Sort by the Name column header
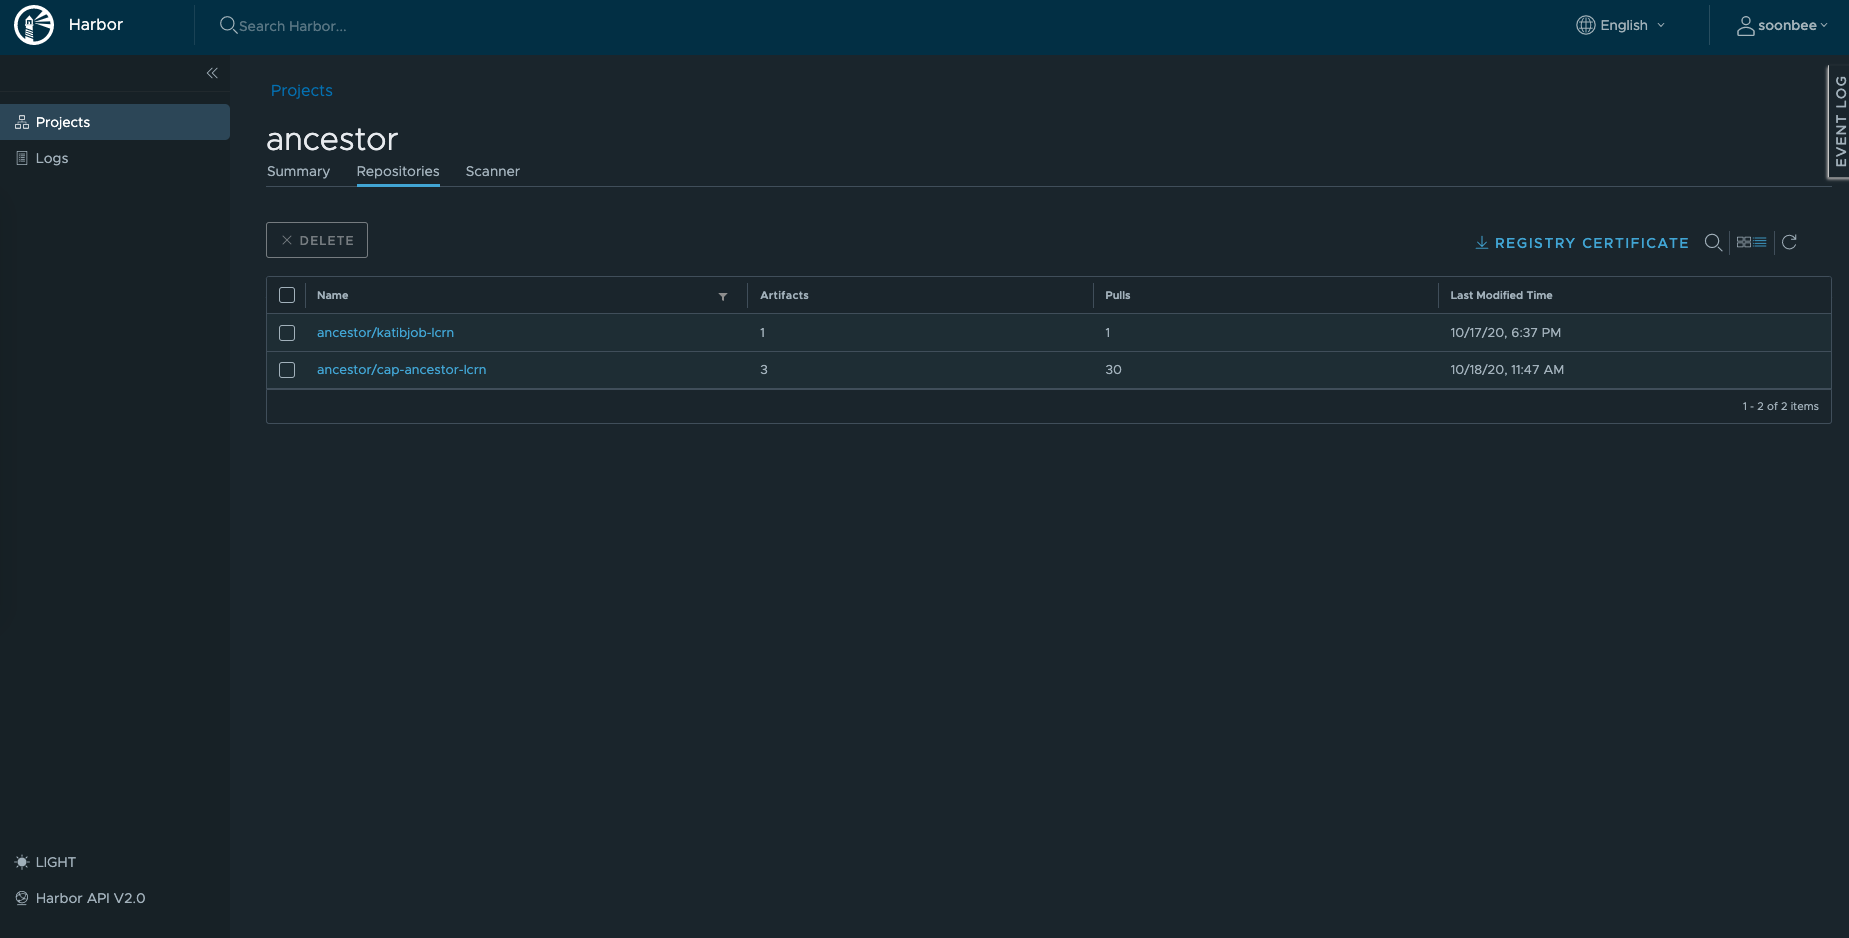1849x938 pixels. (333, 295)
